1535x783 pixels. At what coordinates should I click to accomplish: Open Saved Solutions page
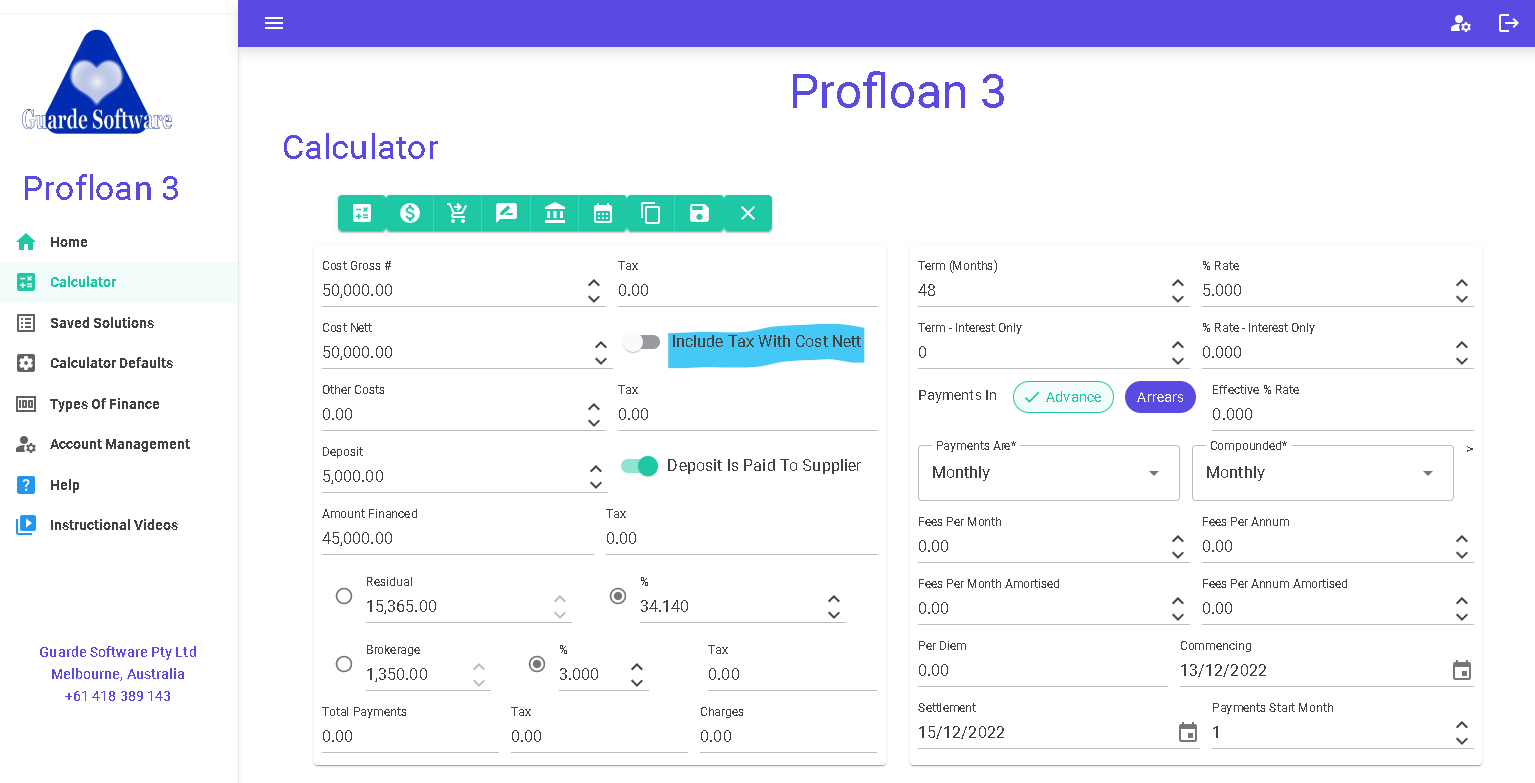tap(119, 323)
